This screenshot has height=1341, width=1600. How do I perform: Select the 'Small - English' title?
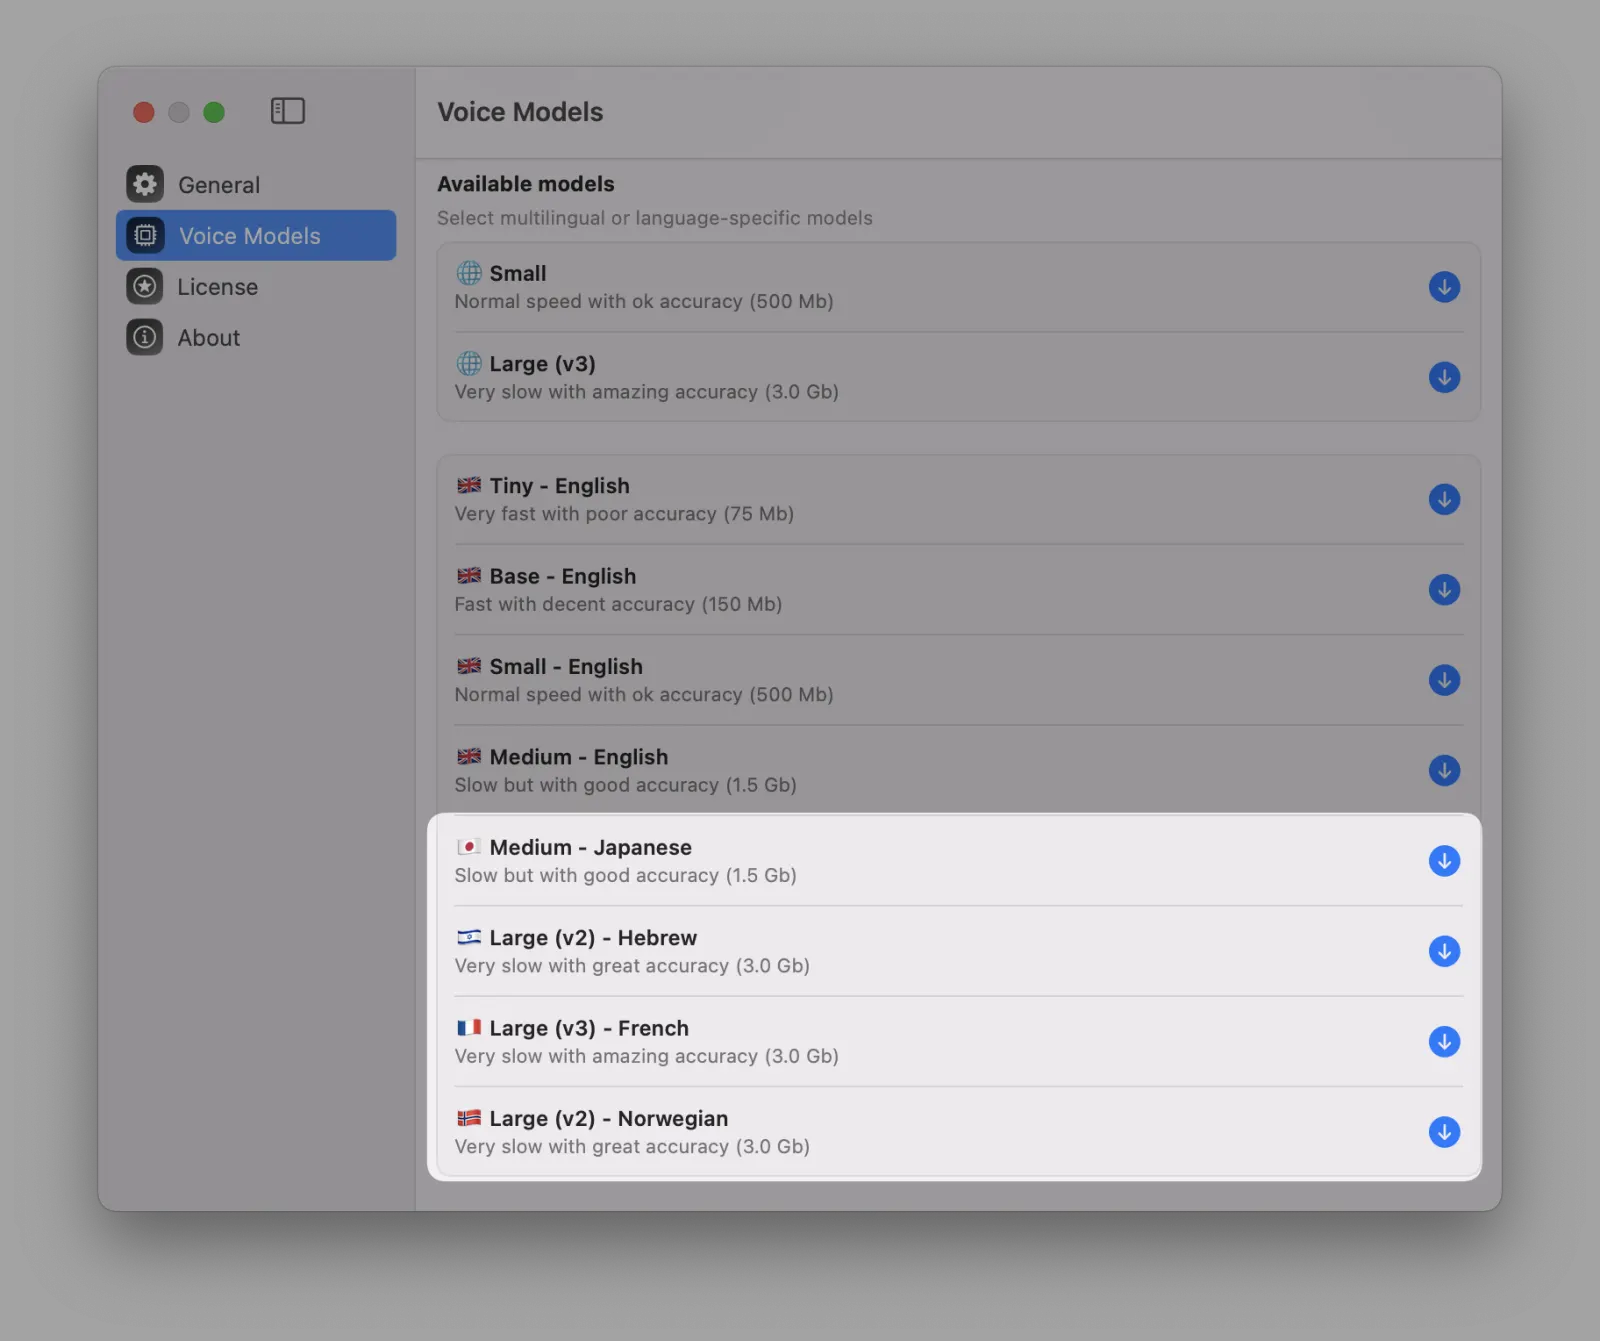pos(566,667)
